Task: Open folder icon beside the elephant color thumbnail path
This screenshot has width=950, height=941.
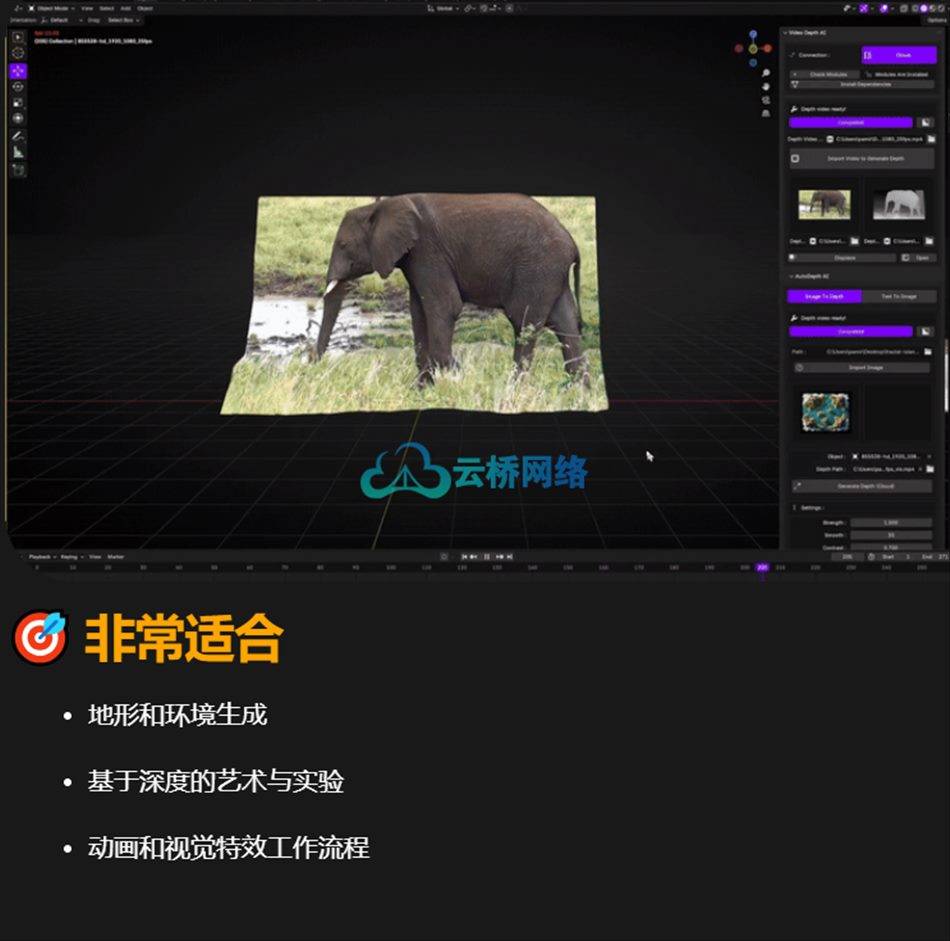Action: click(854, 241)
